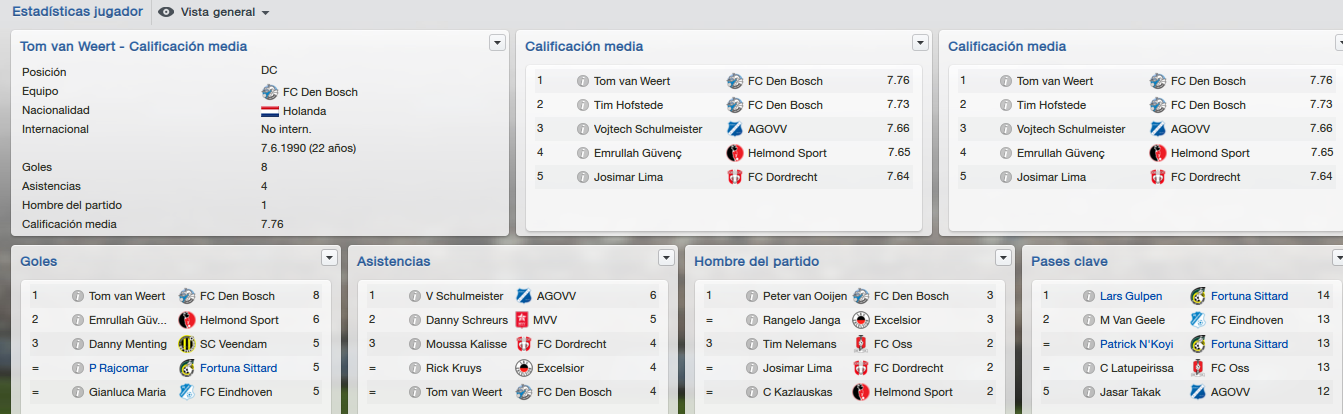Click info icon beside Moussa Kalisse
Viewport: 1343px width, 414px height.
415,344
